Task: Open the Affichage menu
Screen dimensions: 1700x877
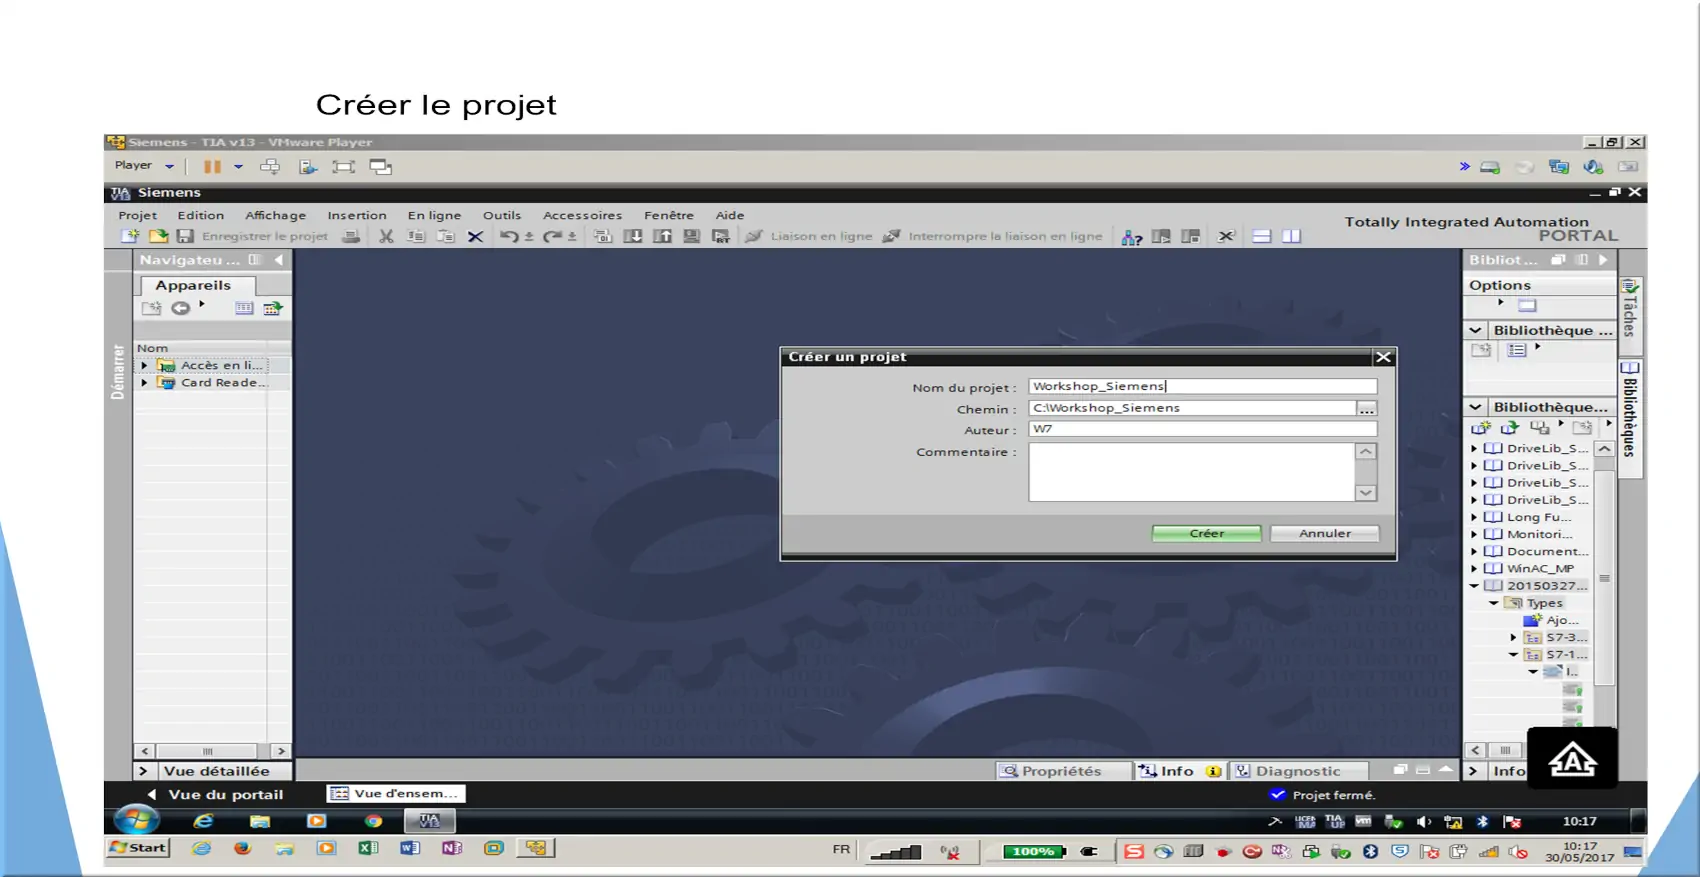Action: pos(275,215)
